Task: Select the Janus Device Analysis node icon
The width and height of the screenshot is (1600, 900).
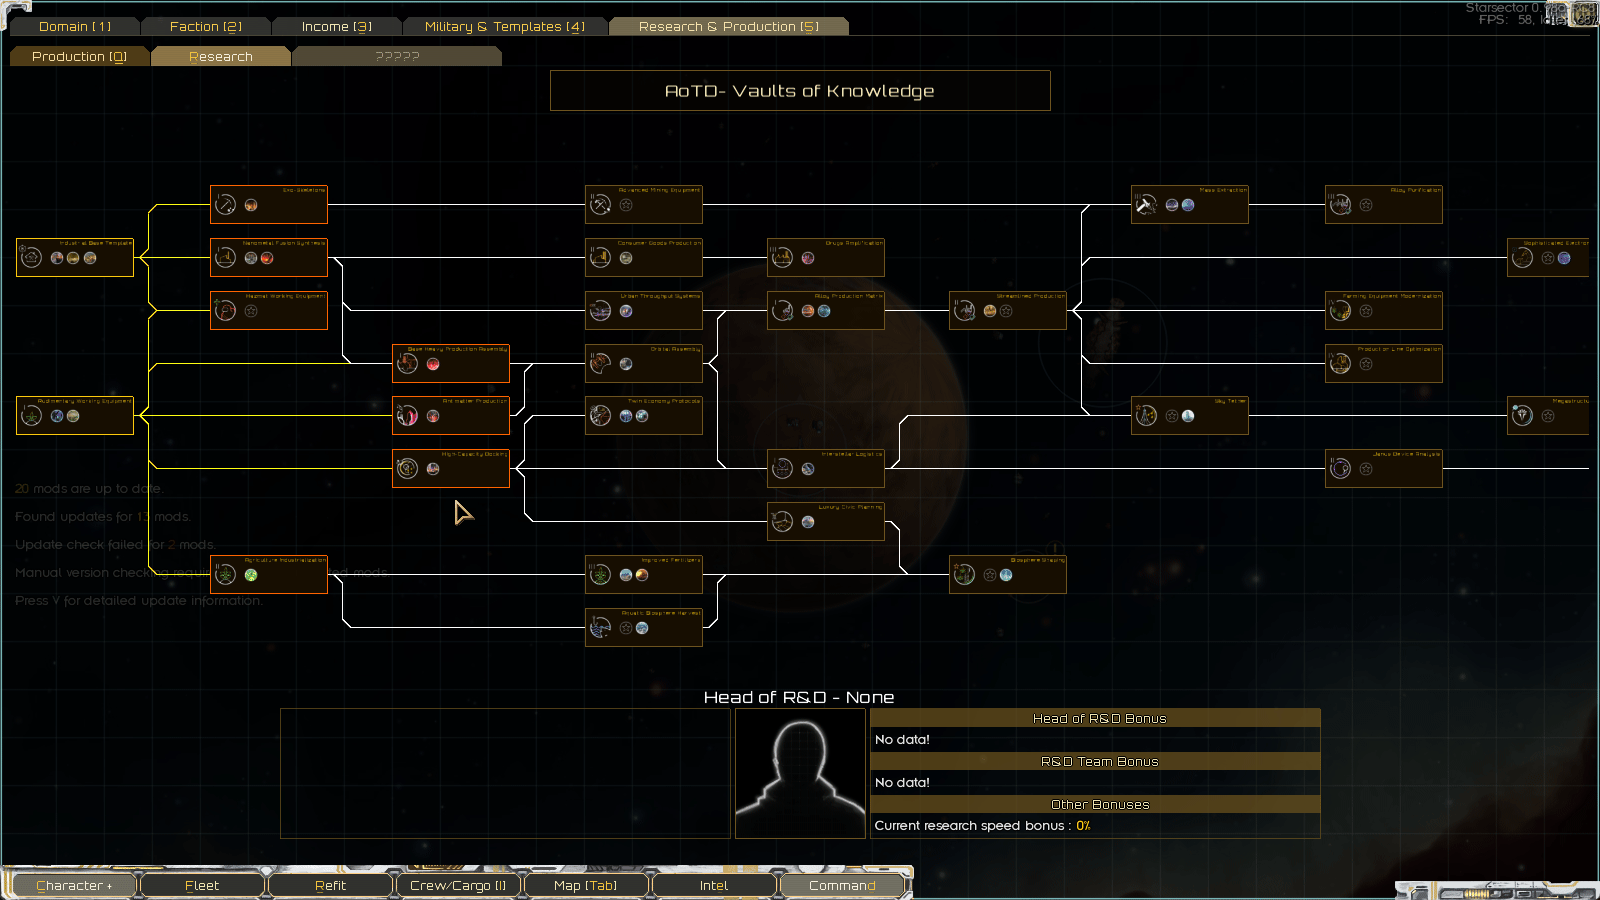Action: (1340, 469)
